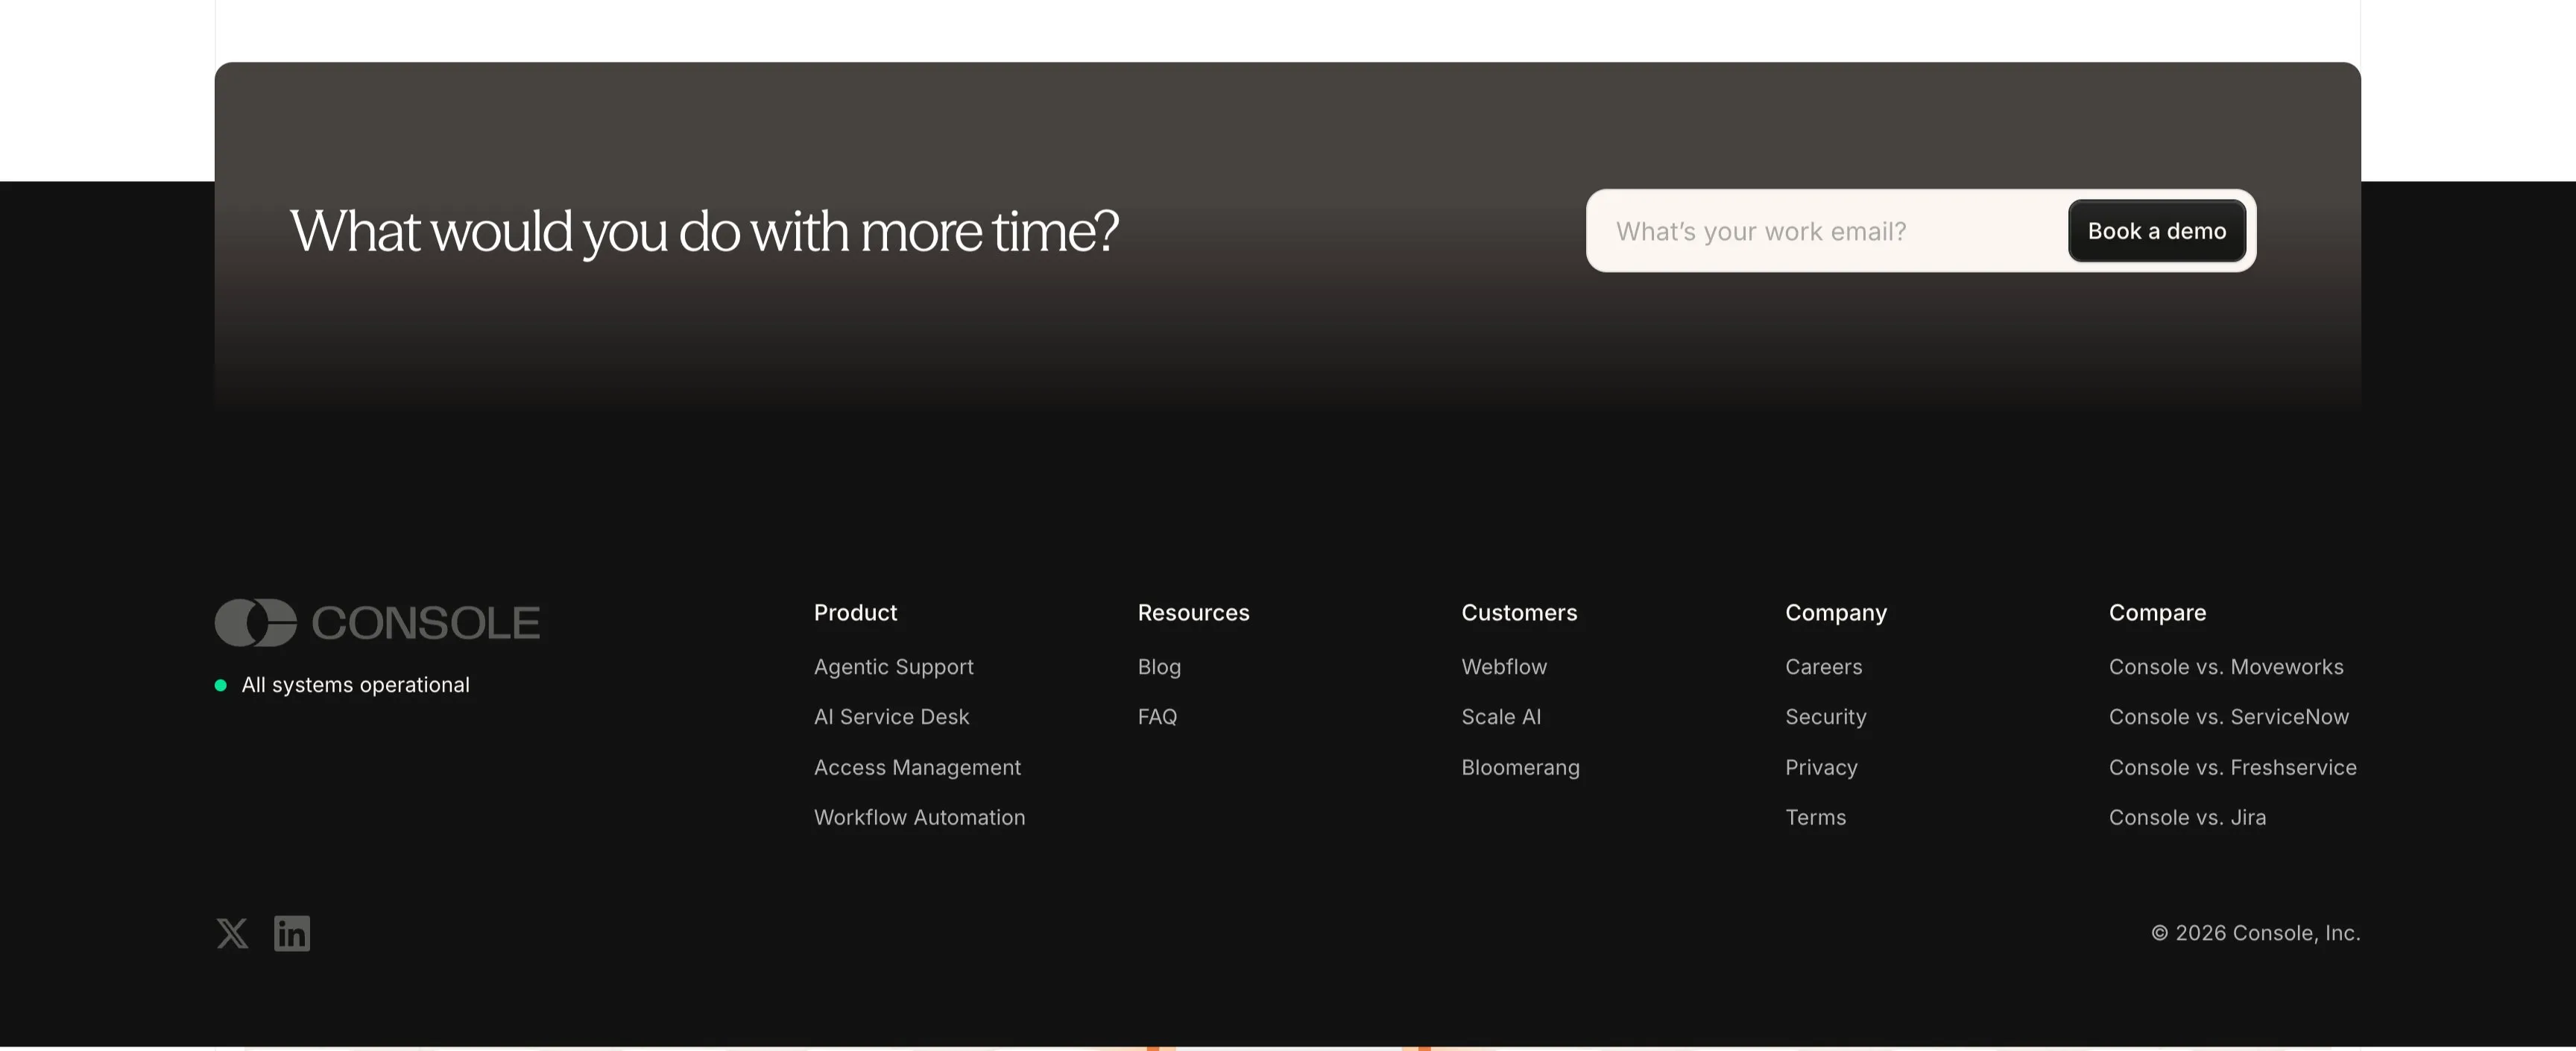
Task: Open AI Service Desk link
Action: [891, 717]
